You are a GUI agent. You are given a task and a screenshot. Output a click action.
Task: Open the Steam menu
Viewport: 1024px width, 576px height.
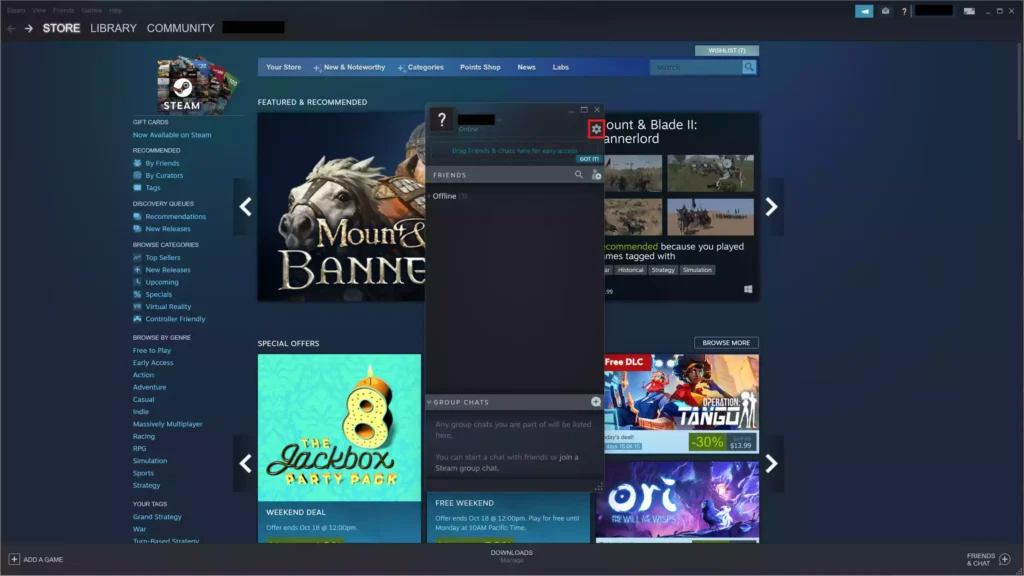tap(16, 10)
